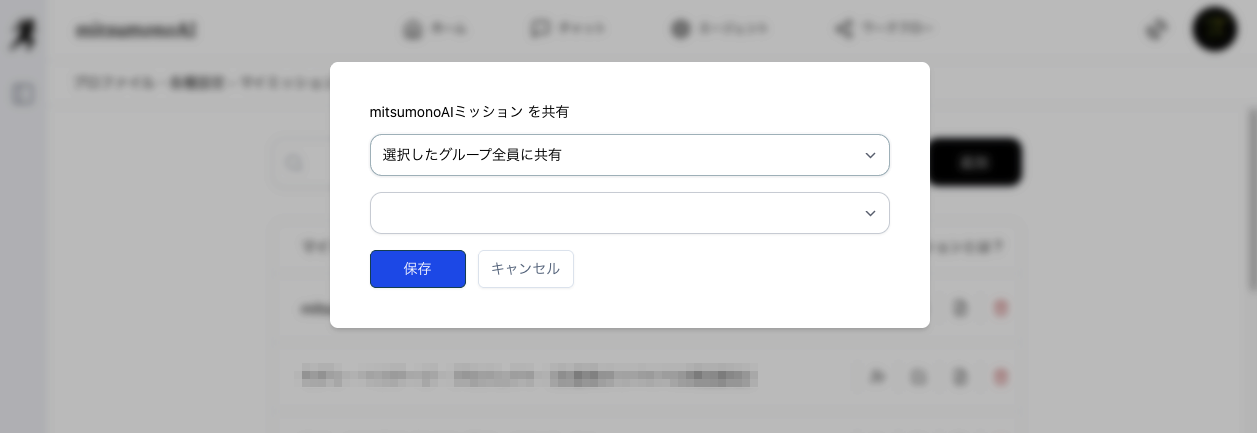This screenshot has height=433, width=1257.
Task: Open the round user avatar menu
Action: pos(1214,29)
